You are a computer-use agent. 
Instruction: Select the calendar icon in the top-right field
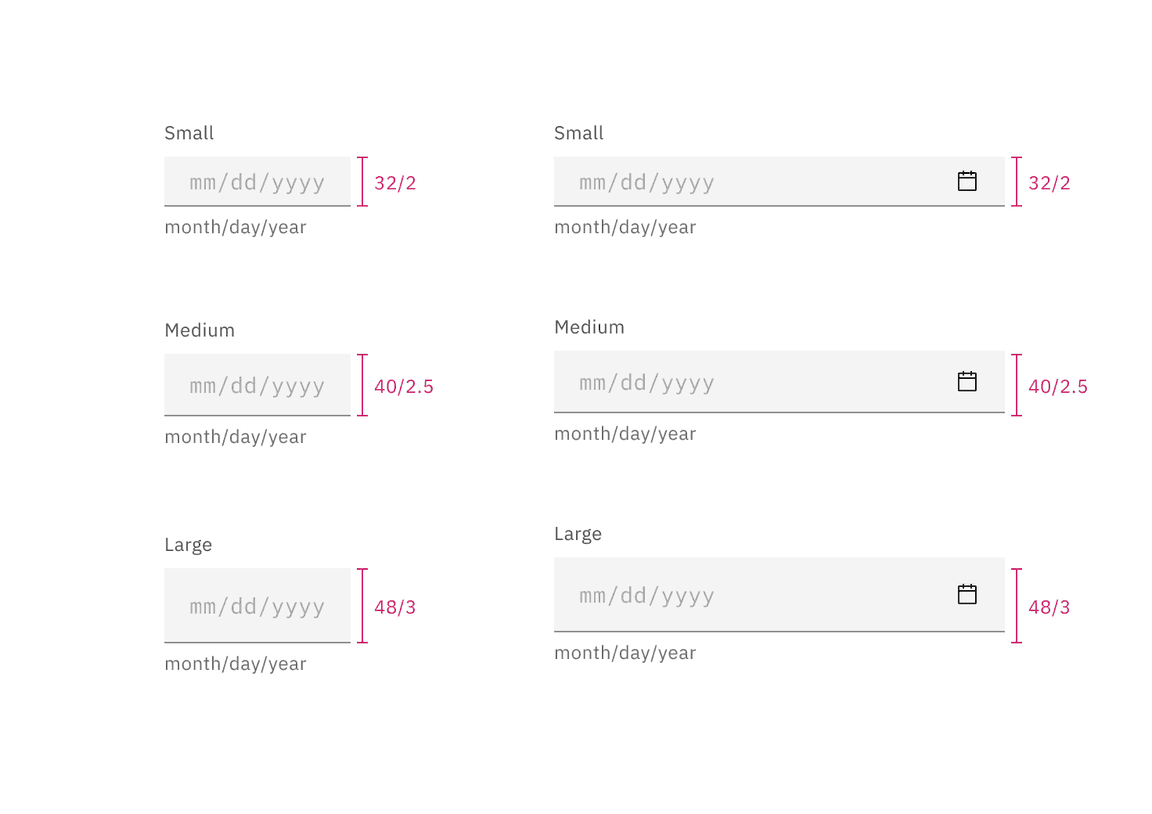(x=967, y=181)
